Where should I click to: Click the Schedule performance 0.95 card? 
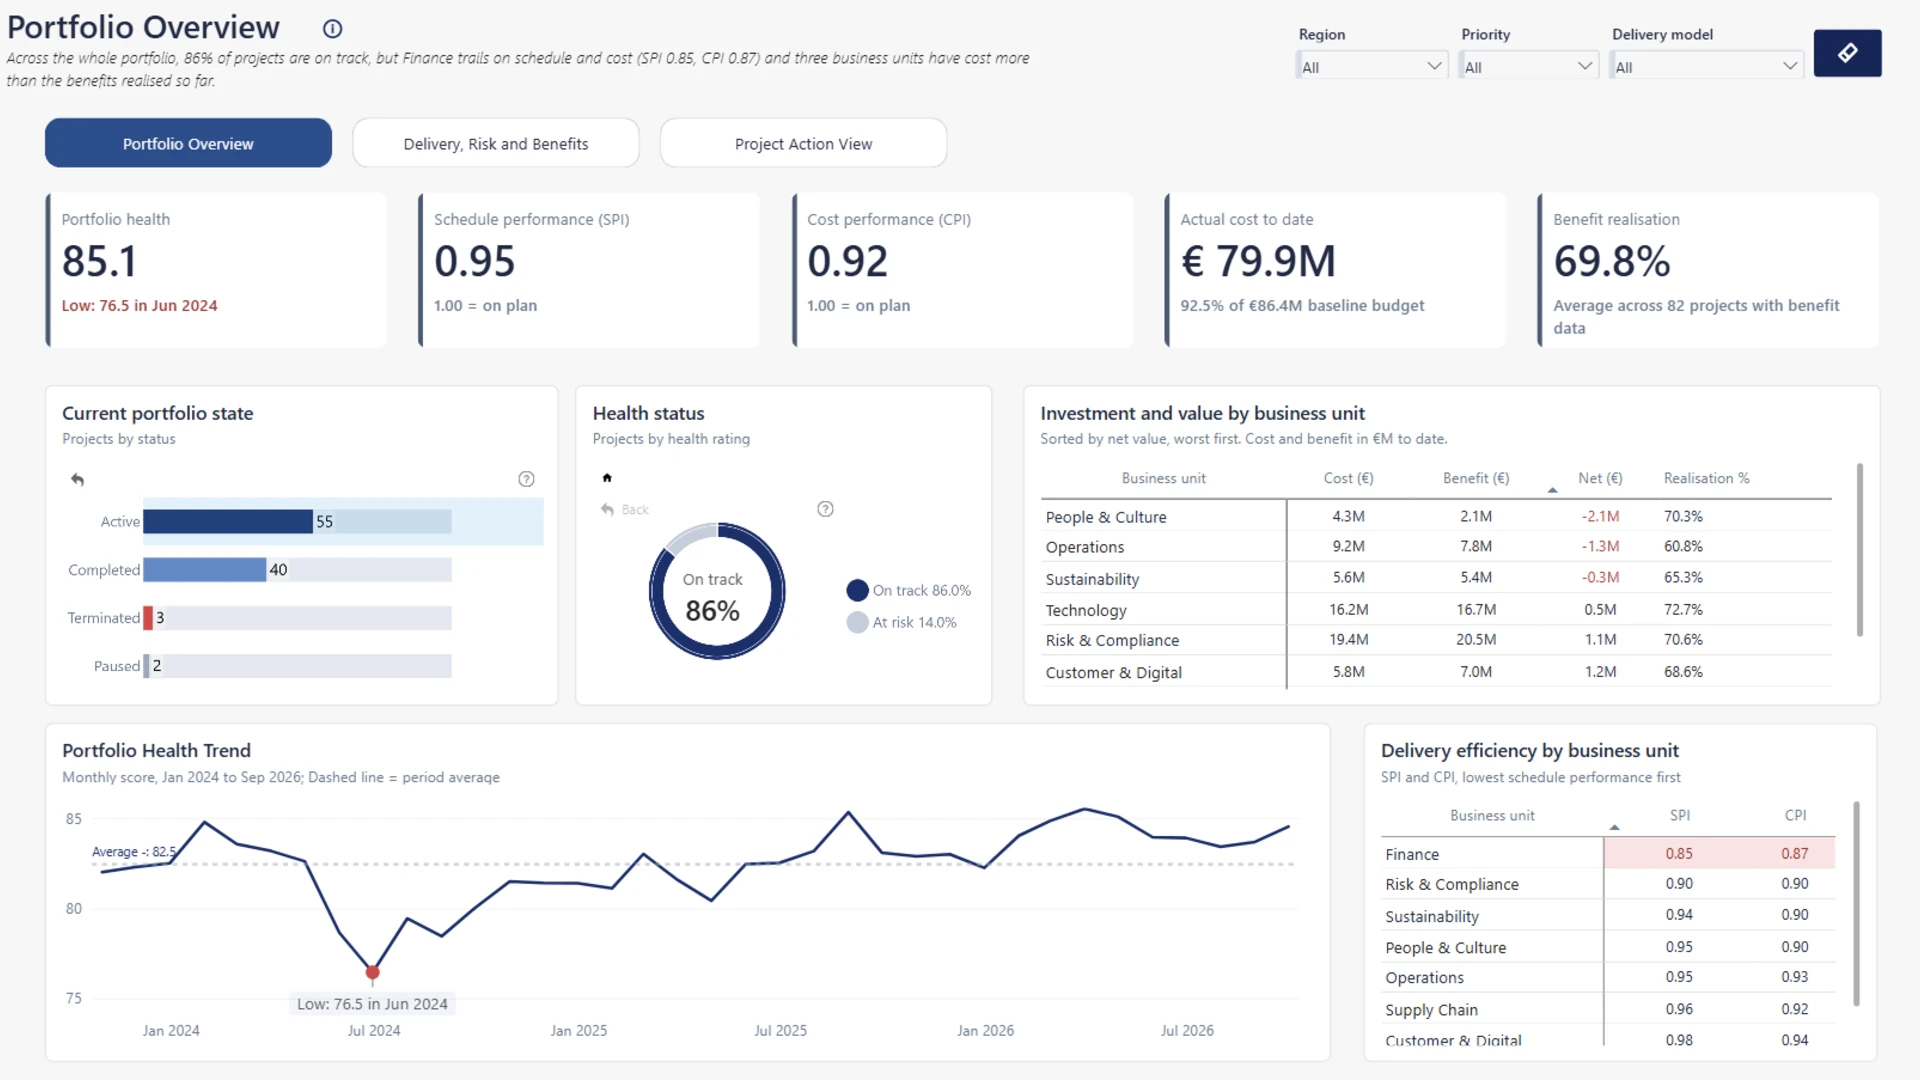[589, 270]
